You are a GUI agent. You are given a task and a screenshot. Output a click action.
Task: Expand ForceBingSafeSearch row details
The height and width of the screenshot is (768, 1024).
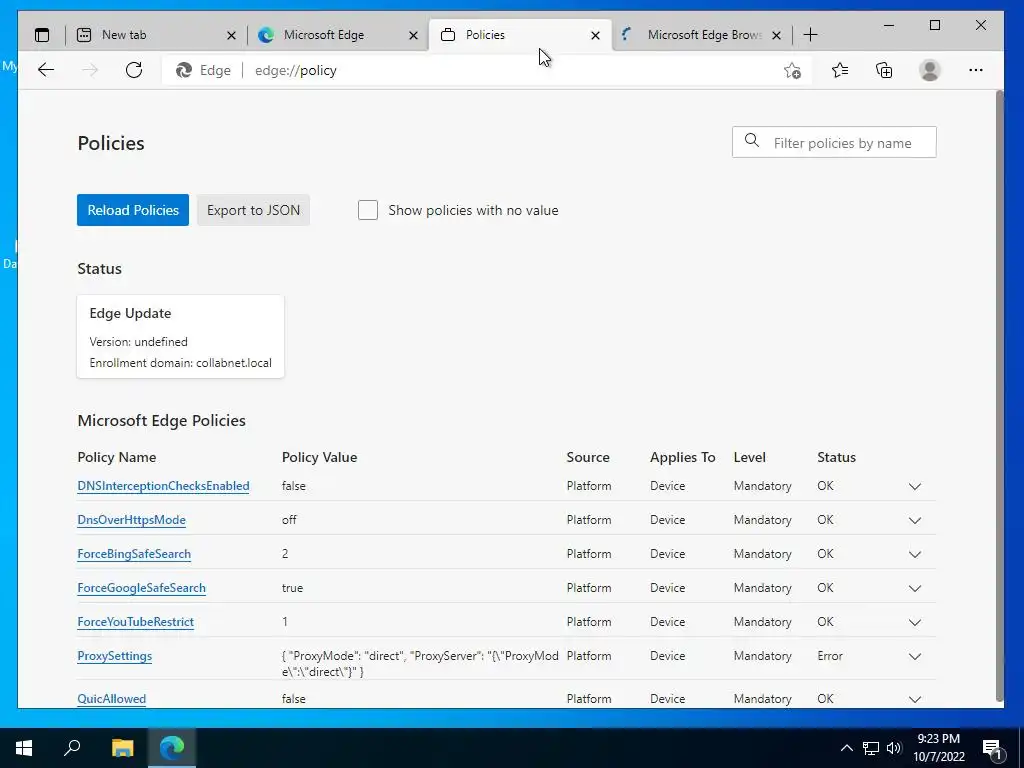[915, 554]
